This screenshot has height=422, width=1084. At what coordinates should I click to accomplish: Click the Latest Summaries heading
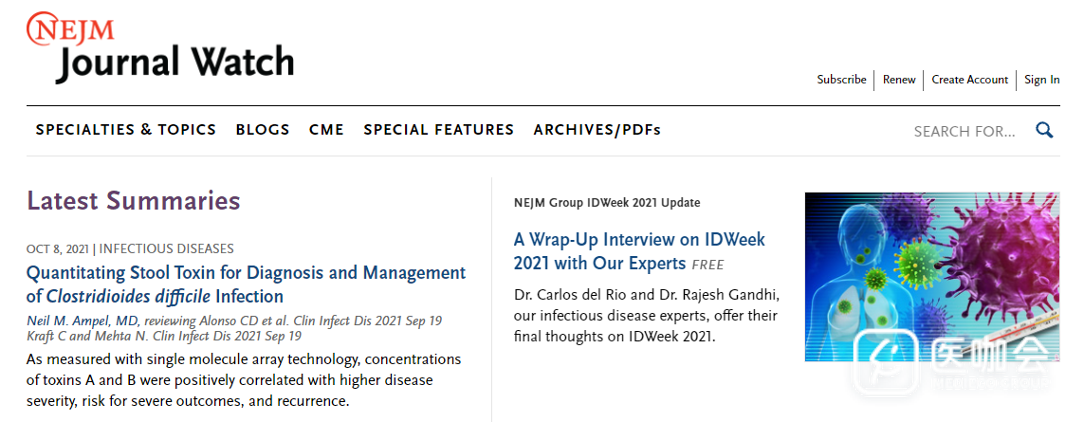133,201
